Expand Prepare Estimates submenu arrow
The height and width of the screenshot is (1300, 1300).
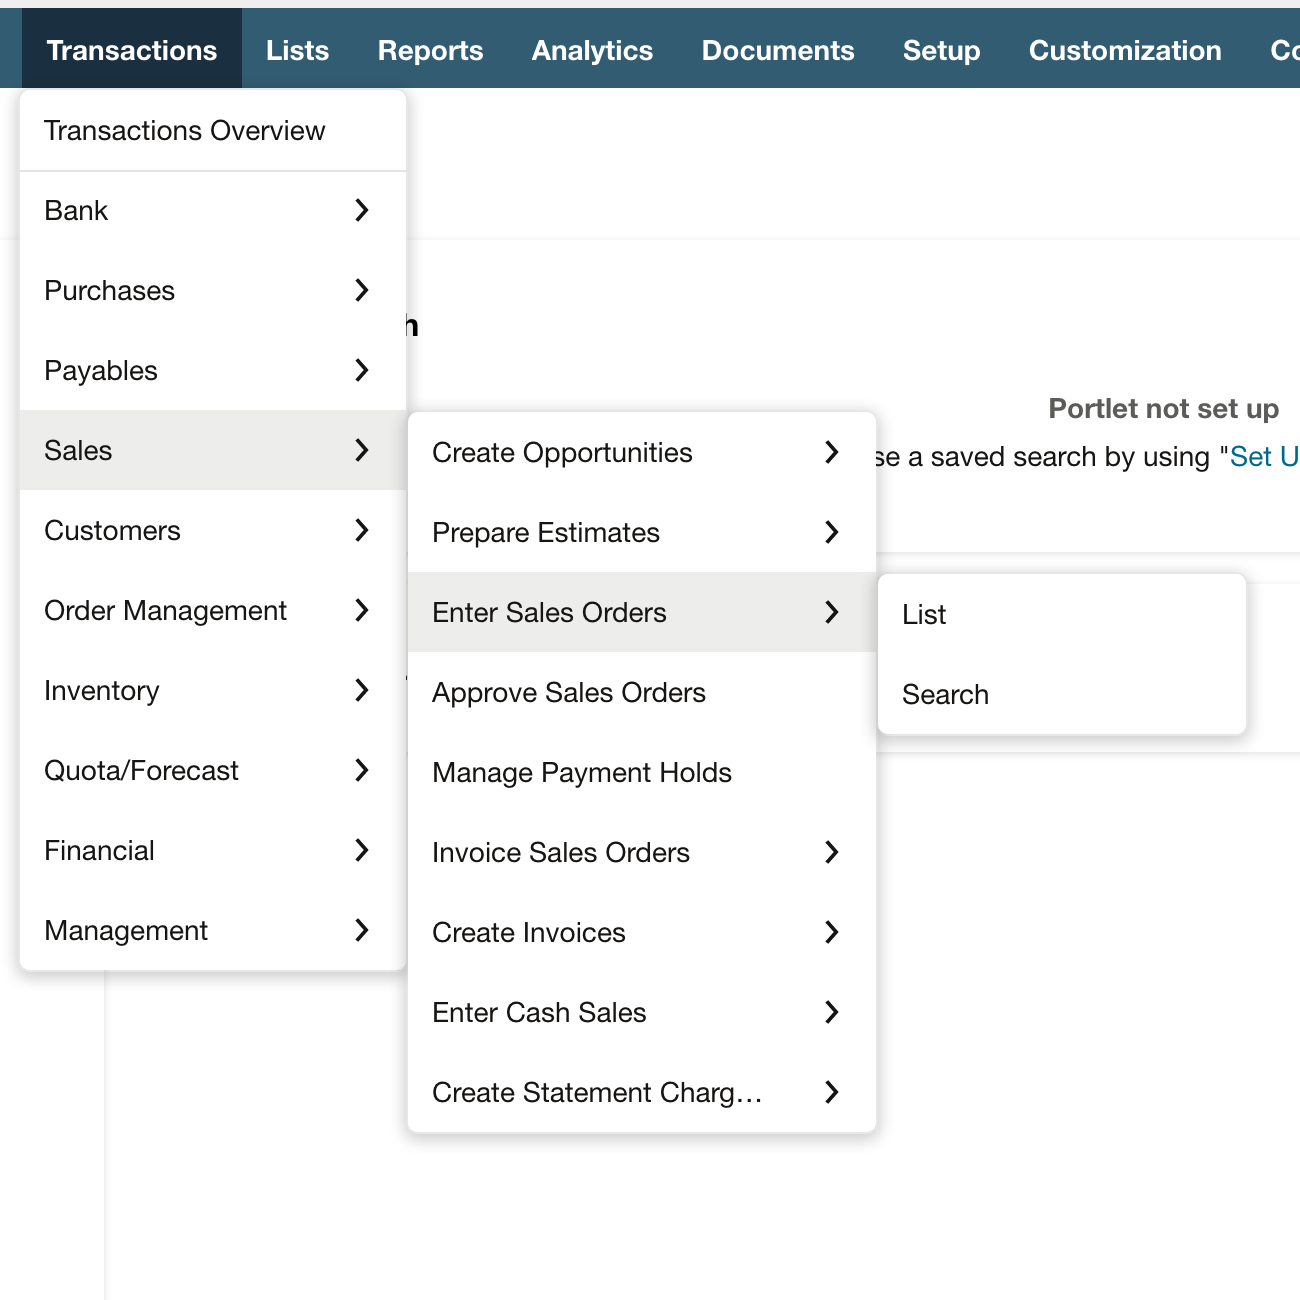832,532
